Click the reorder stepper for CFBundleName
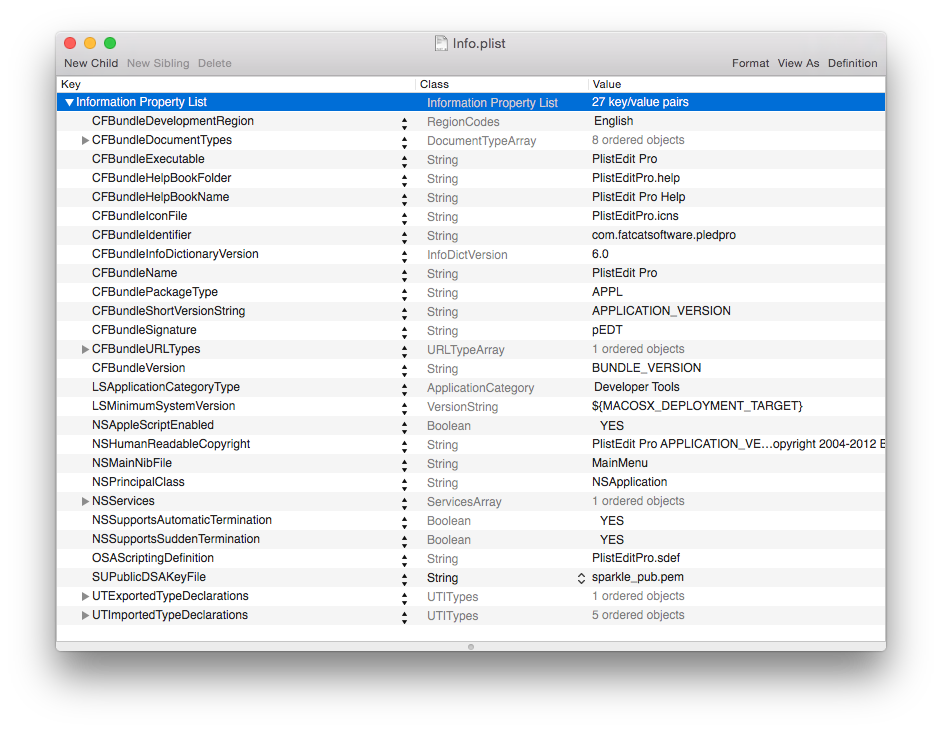 coord(404,275)
